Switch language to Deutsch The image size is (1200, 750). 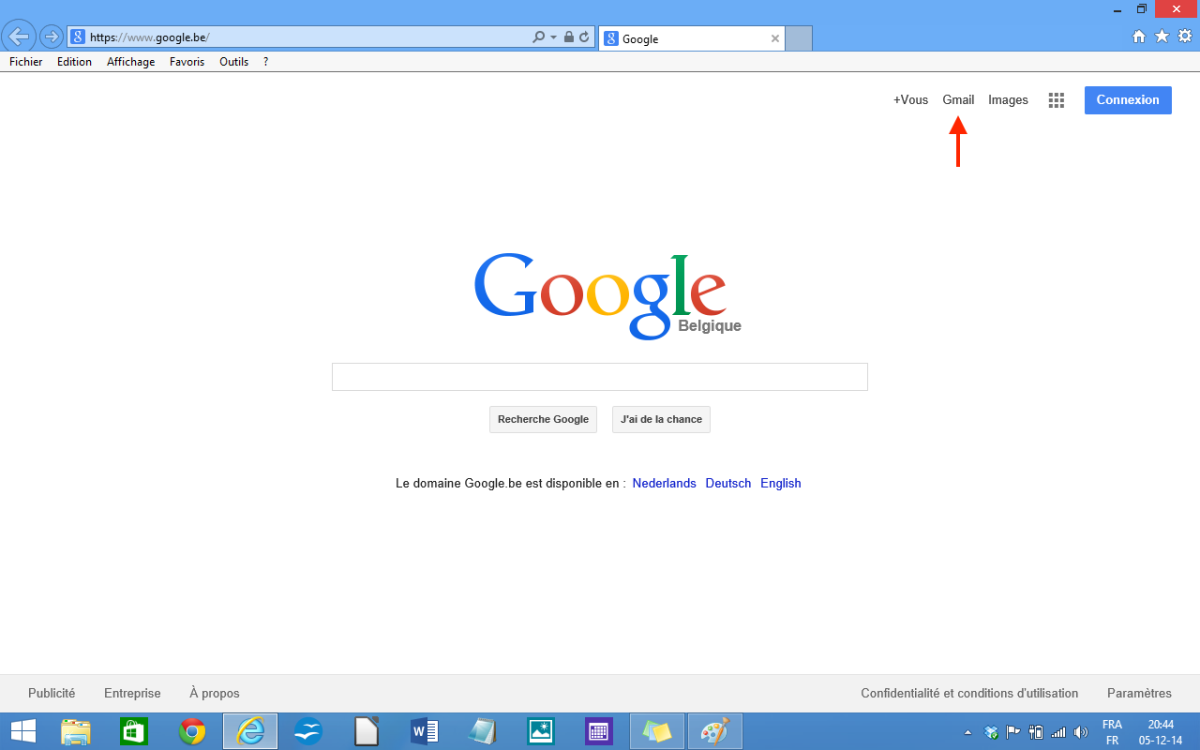(x=728, y=483)
